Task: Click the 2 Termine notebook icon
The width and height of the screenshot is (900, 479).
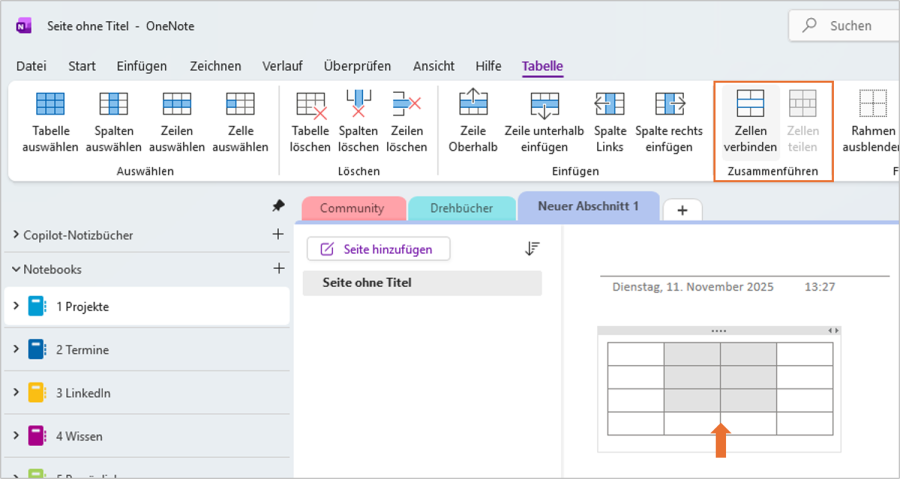Action: pos(37,349)
